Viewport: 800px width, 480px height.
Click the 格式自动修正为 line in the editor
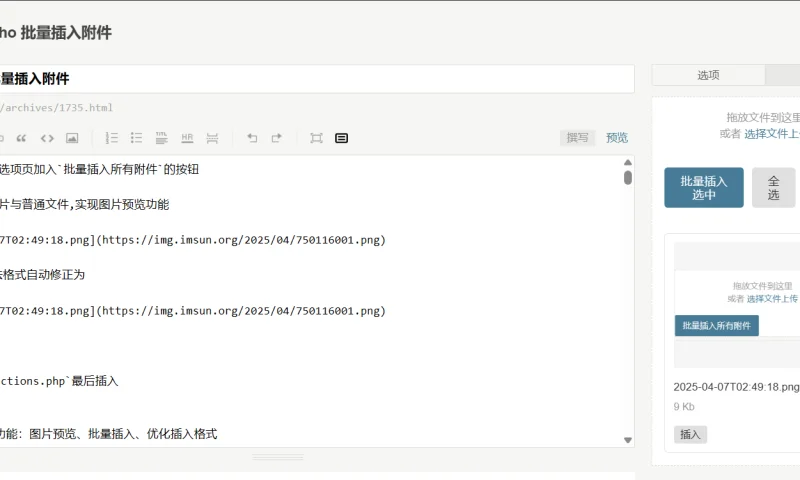click(42, 275)
